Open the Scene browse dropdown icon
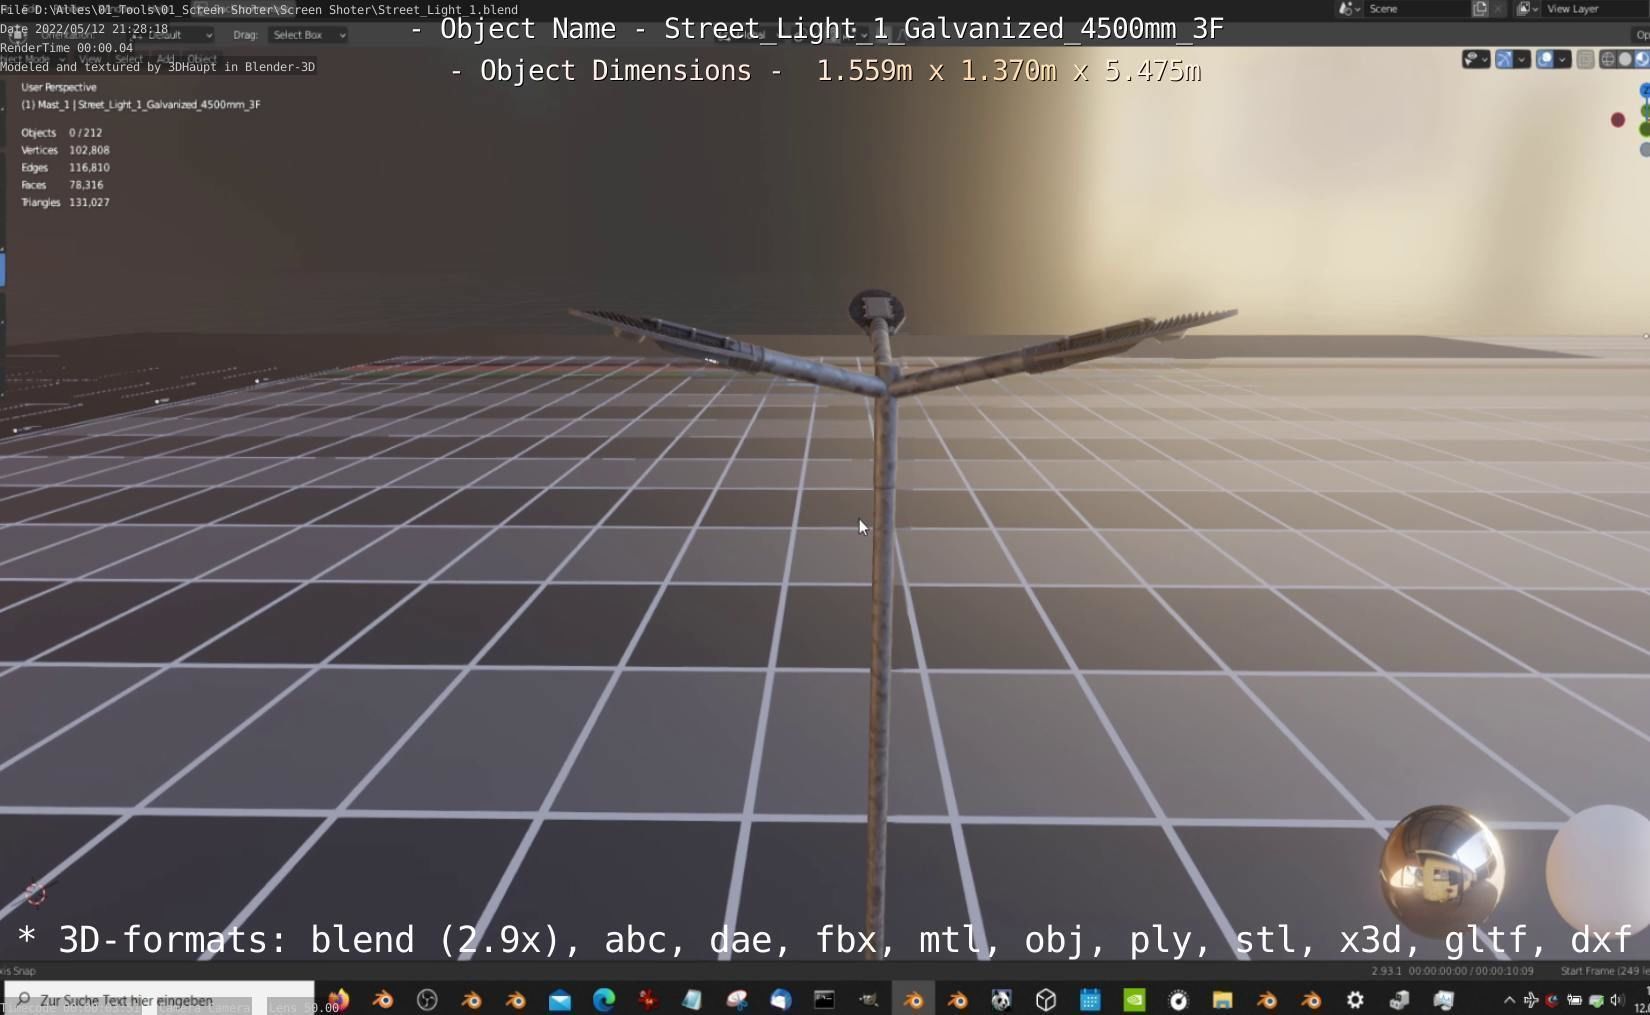This screenshot has height=1015, width=1650. [x=1349, y=9]
